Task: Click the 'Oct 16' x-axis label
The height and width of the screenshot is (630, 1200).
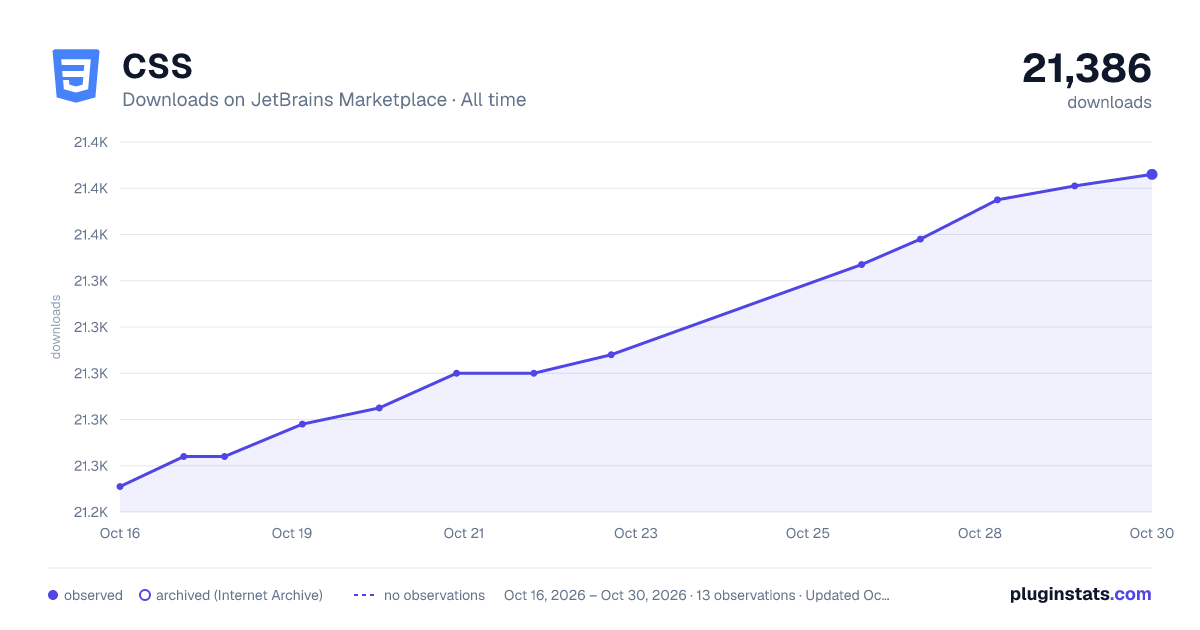Action: (120, 533)
